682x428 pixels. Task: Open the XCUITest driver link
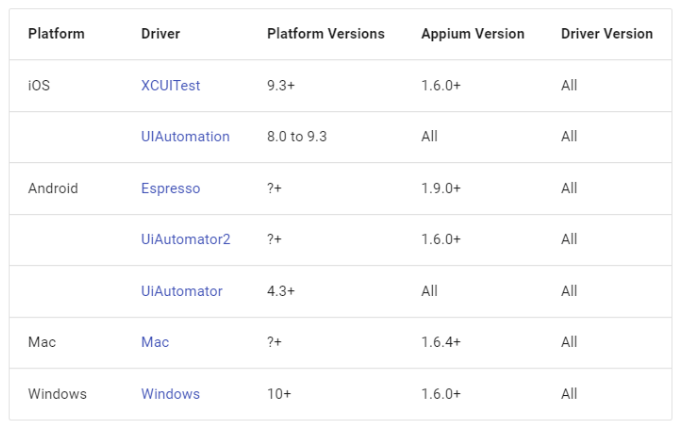170,86
